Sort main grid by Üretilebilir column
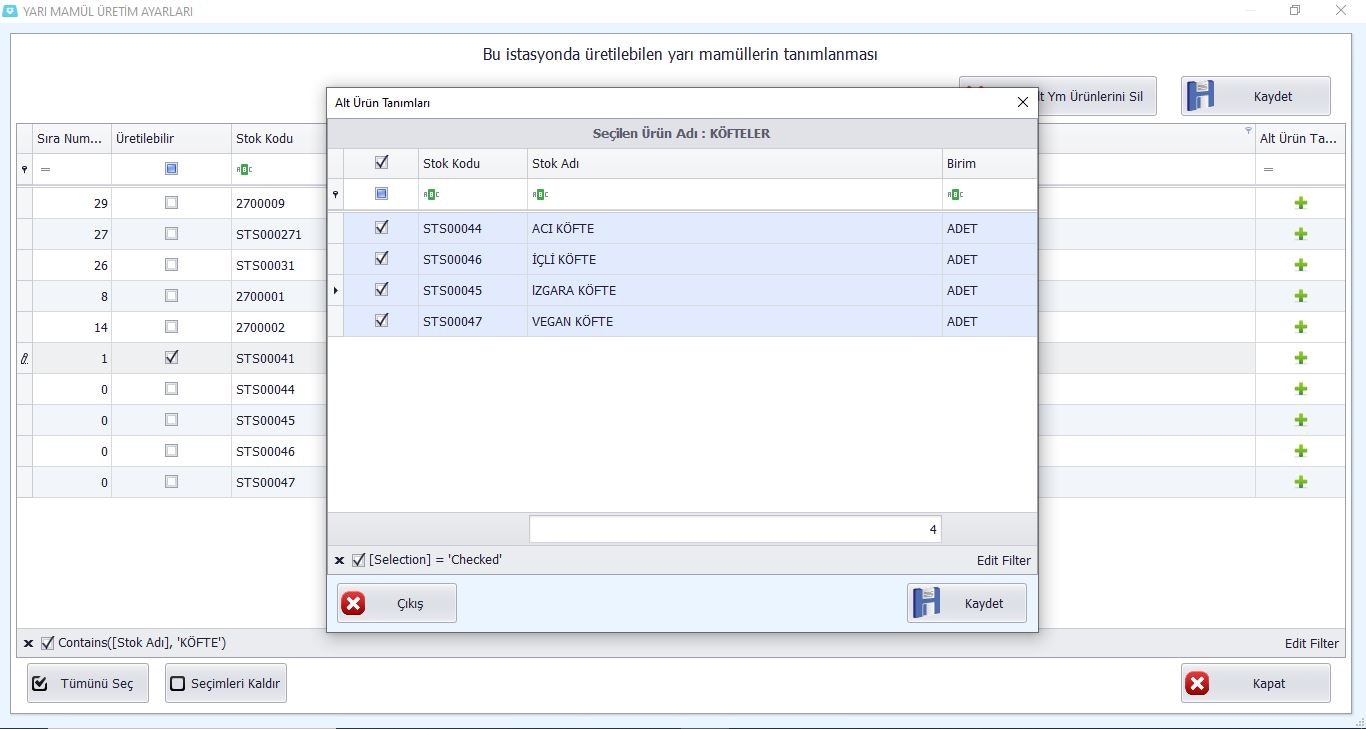Image resolution: width=1366 pixels, height=729 pixels. pos(171,139)
